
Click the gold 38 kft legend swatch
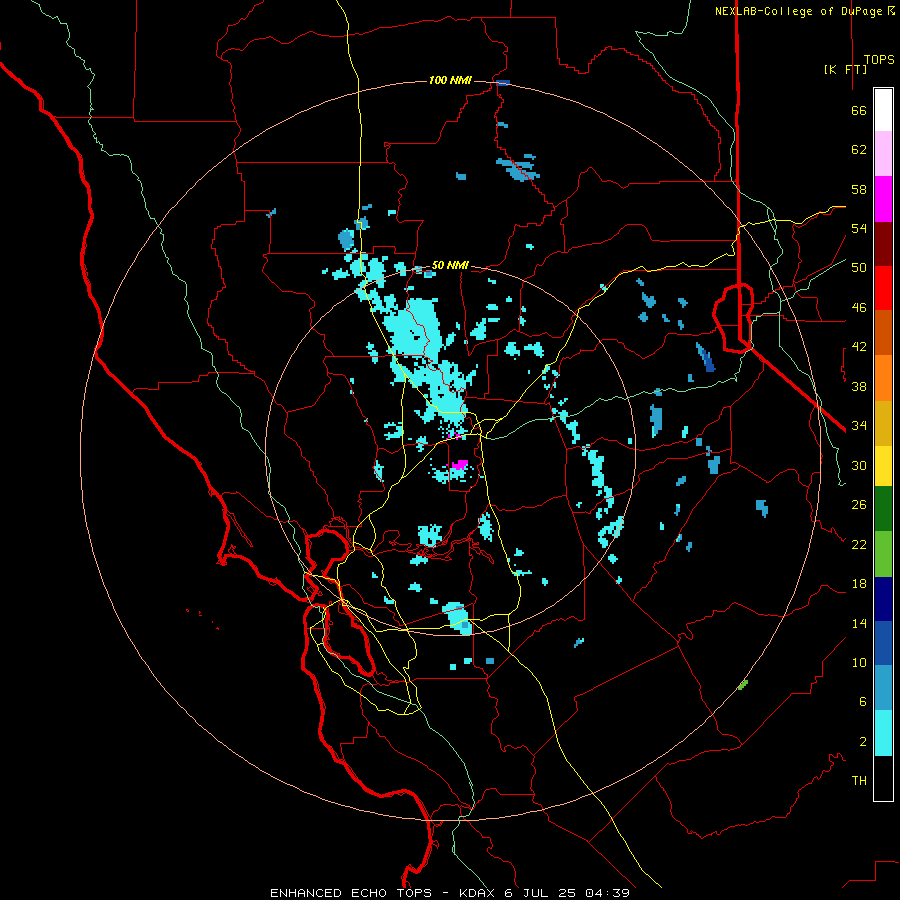pyautogui.click(x=883, y=423)
